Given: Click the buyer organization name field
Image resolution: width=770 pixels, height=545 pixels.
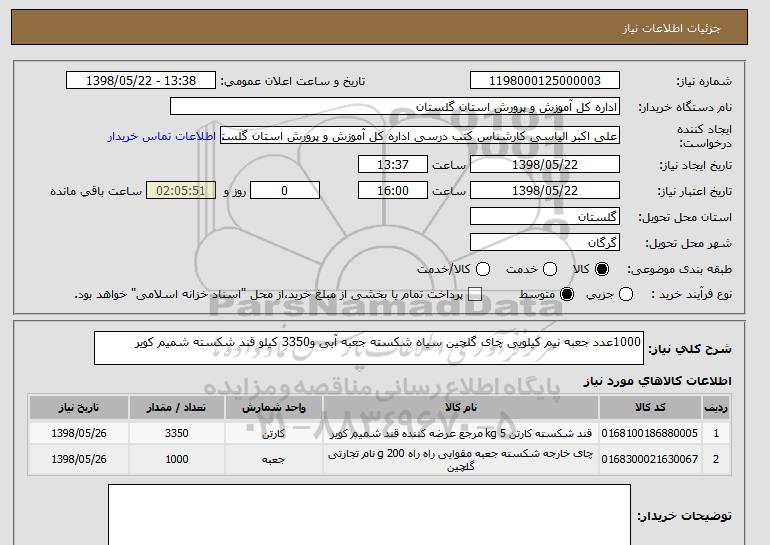Looking at the screenshot, I should [x=395, y=107].
